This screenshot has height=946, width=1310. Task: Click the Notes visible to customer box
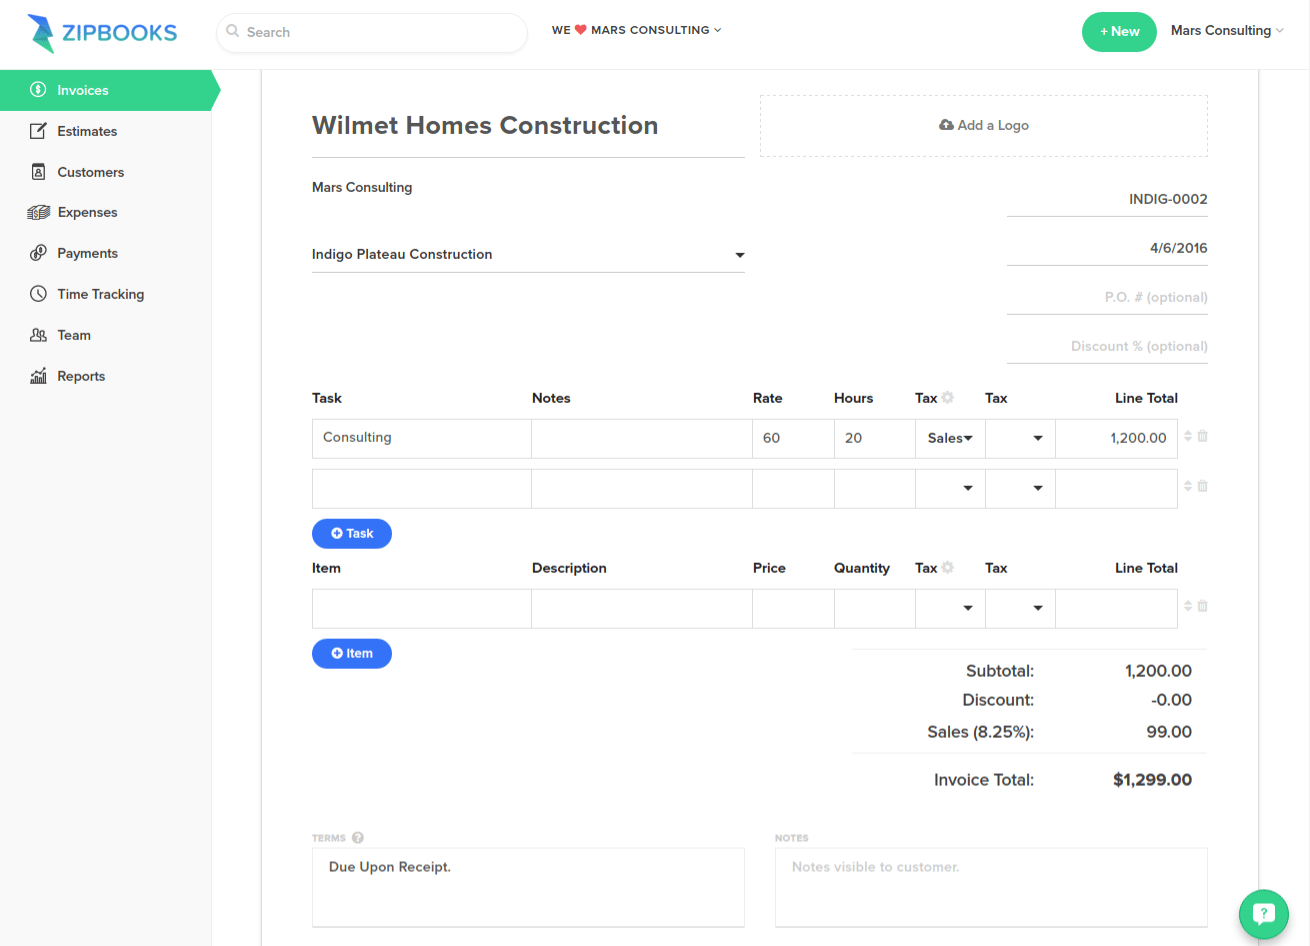pos(991,887)
